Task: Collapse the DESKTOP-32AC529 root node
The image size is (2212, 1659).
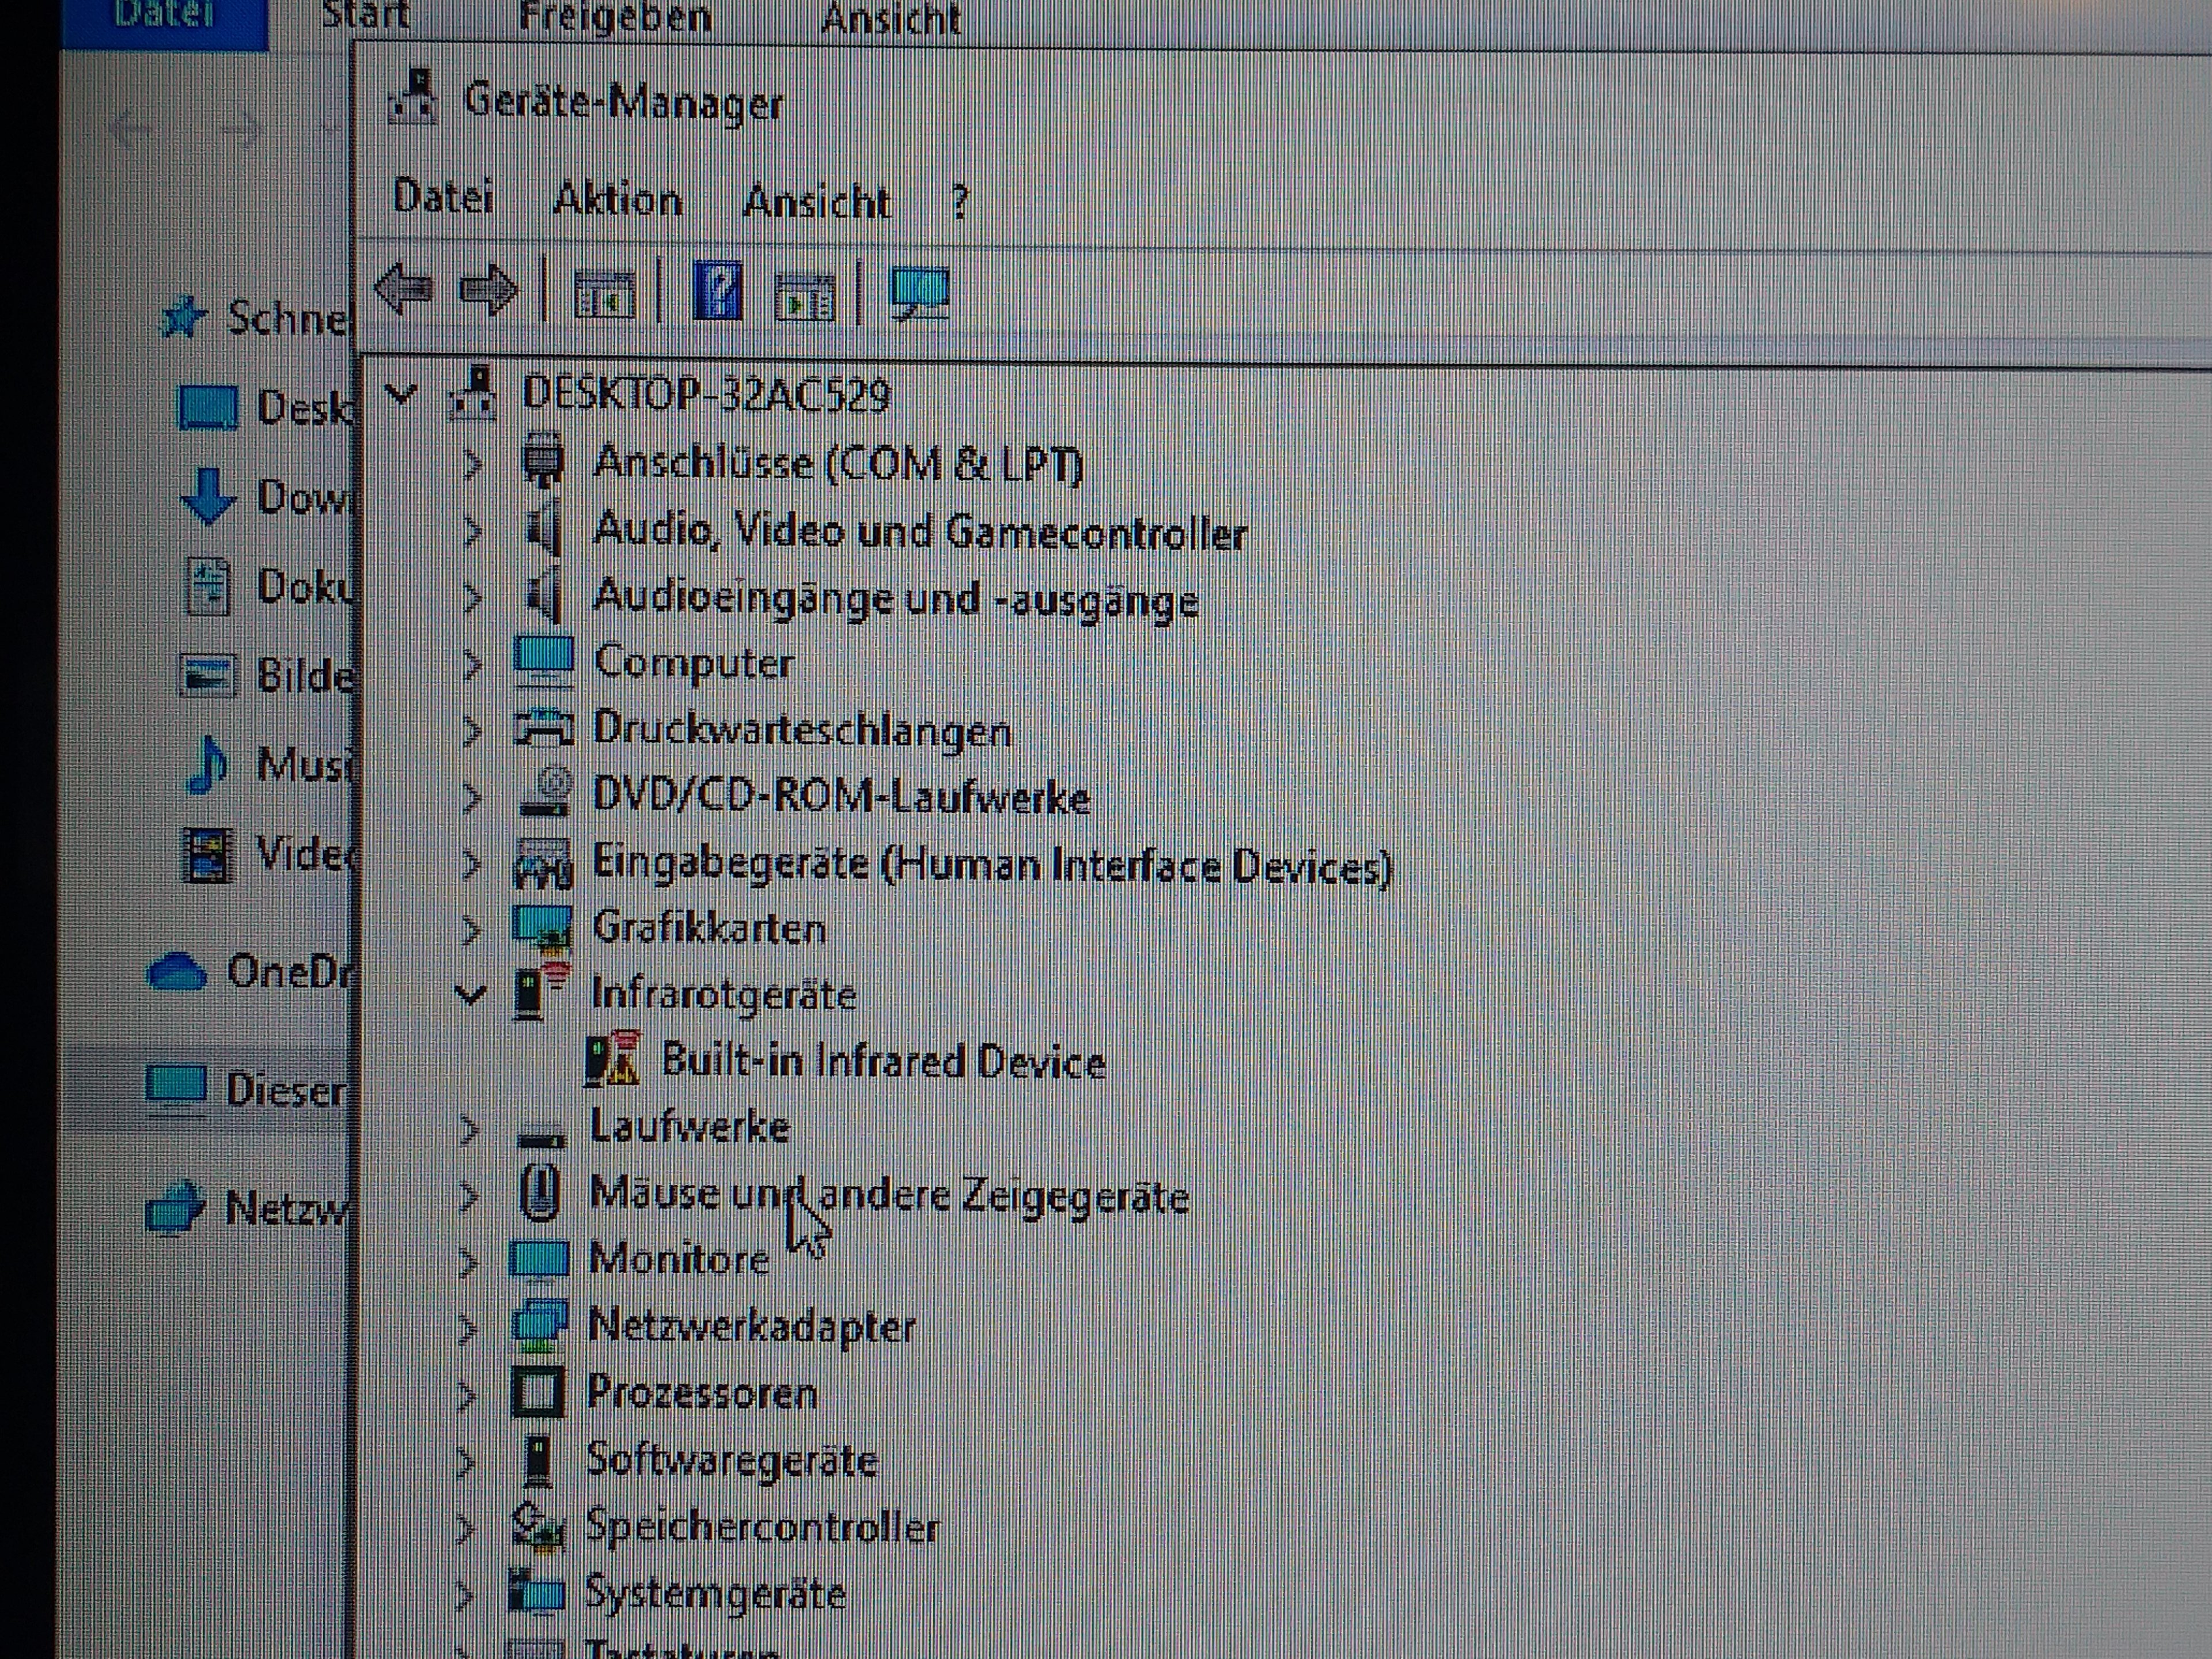Action: (400, 395)
